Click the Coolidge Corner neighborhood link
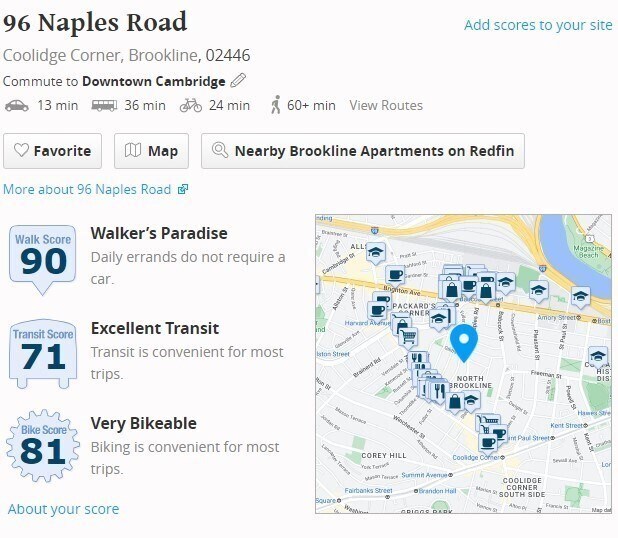Screen dimensions: 618x538 [62, 55]
